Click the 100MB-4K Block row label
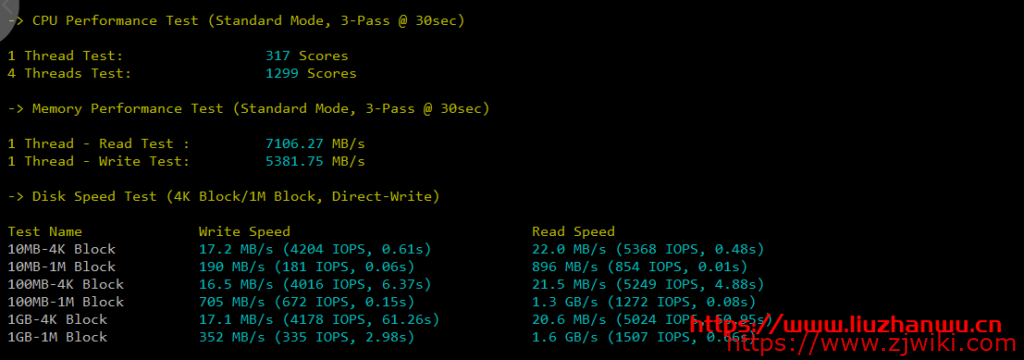This screenshot has height=360, width=1024. click(65, 285)
